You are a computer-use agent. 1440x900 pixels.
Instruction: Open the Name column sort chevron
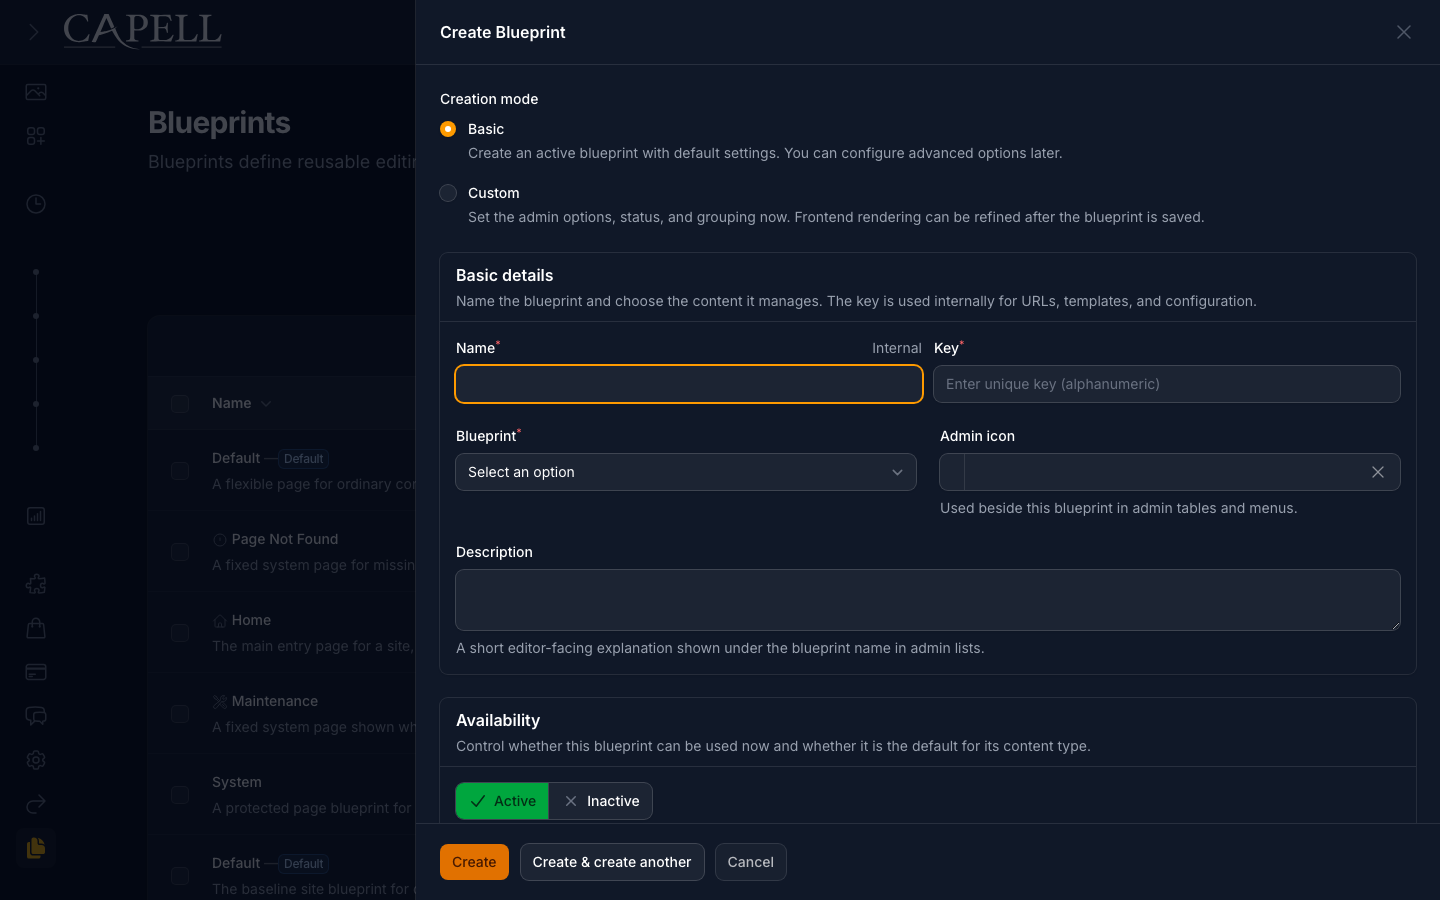[x=266, y=404]
